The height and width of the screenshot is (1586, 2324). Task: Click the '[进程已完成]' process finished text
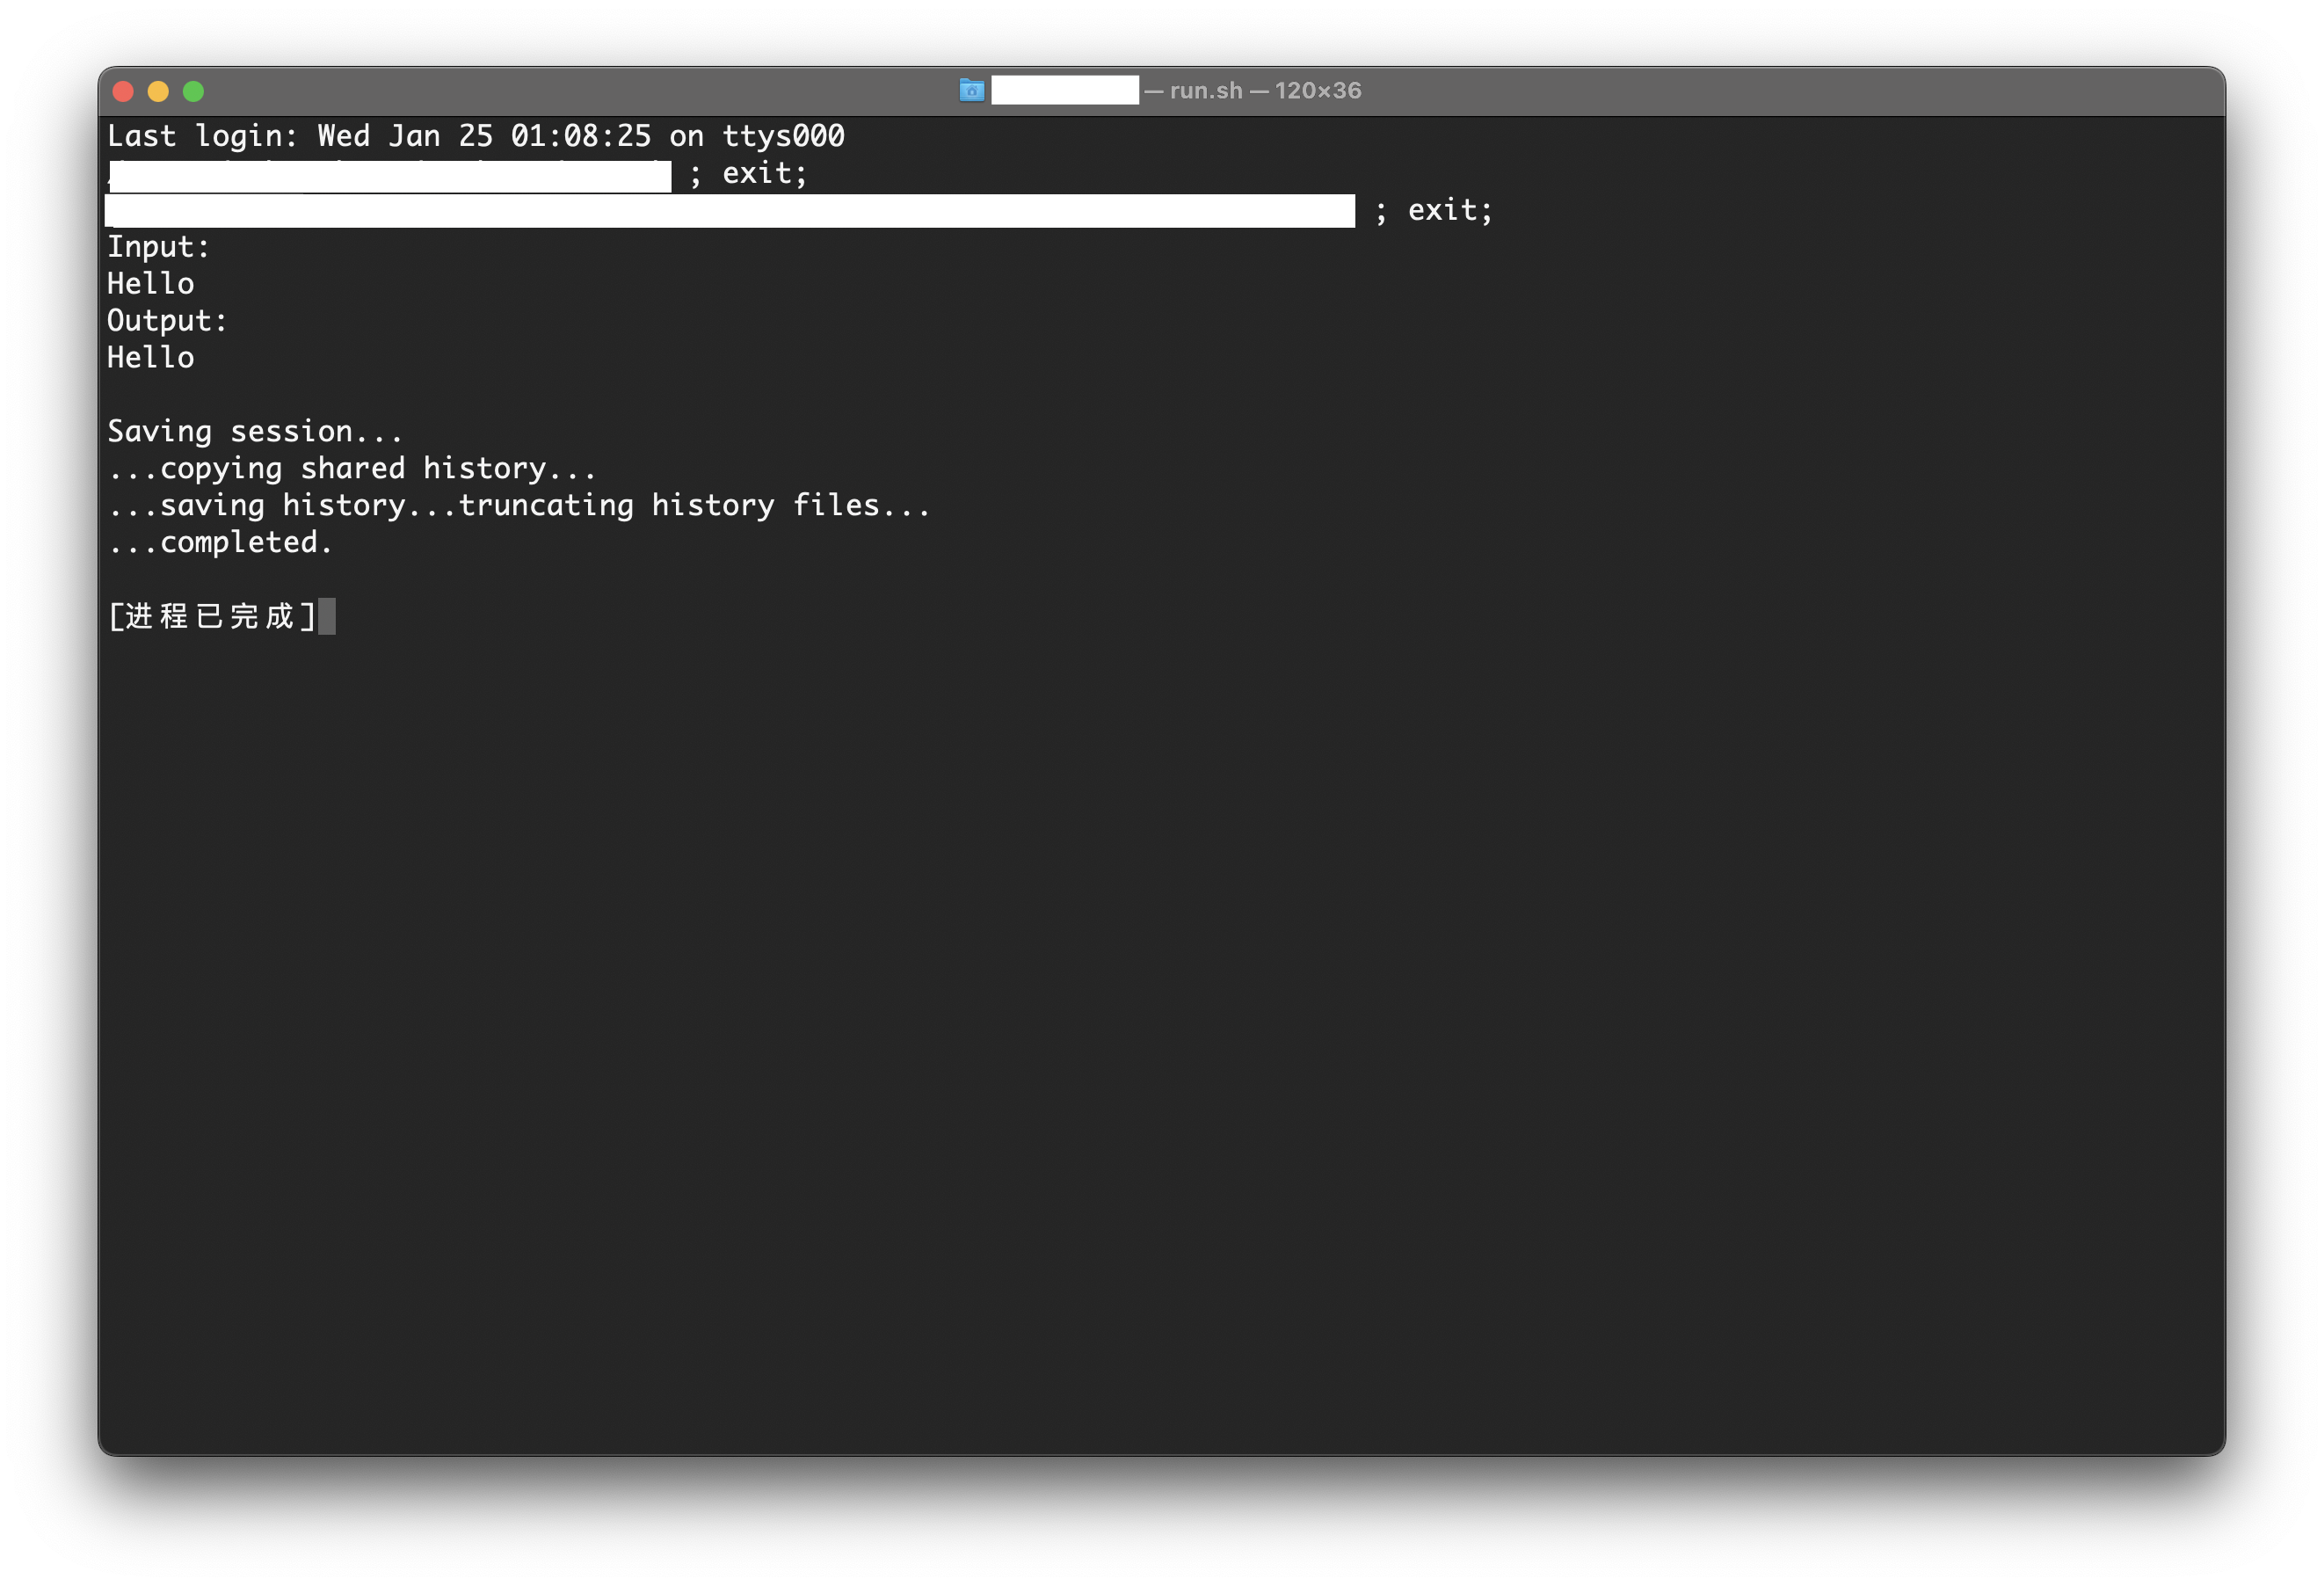point(212,616)
